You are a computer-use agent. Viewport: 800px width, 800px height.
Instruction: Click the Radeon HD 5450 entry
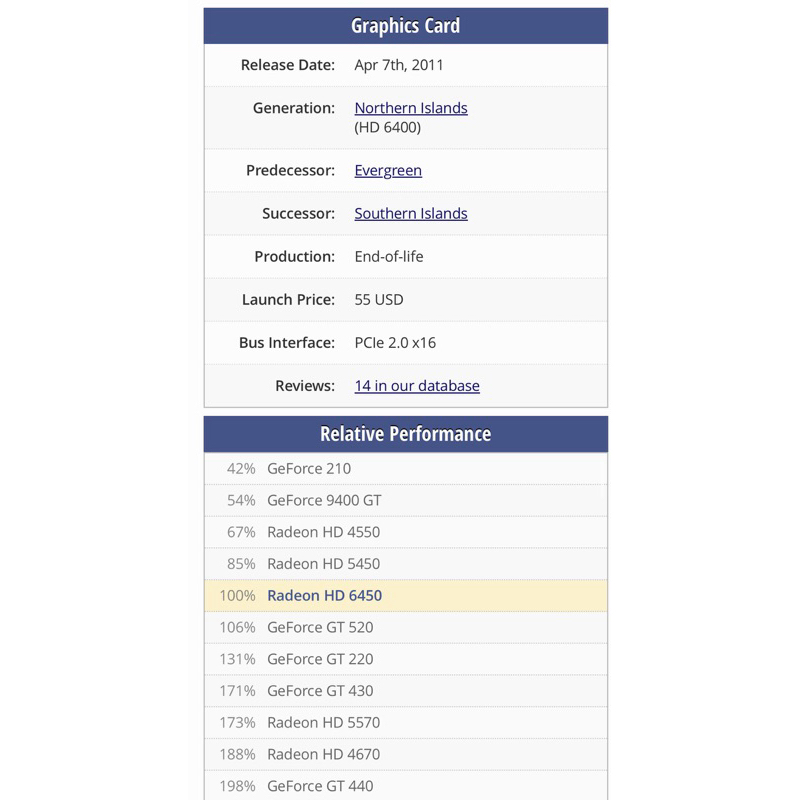[323, 564]
